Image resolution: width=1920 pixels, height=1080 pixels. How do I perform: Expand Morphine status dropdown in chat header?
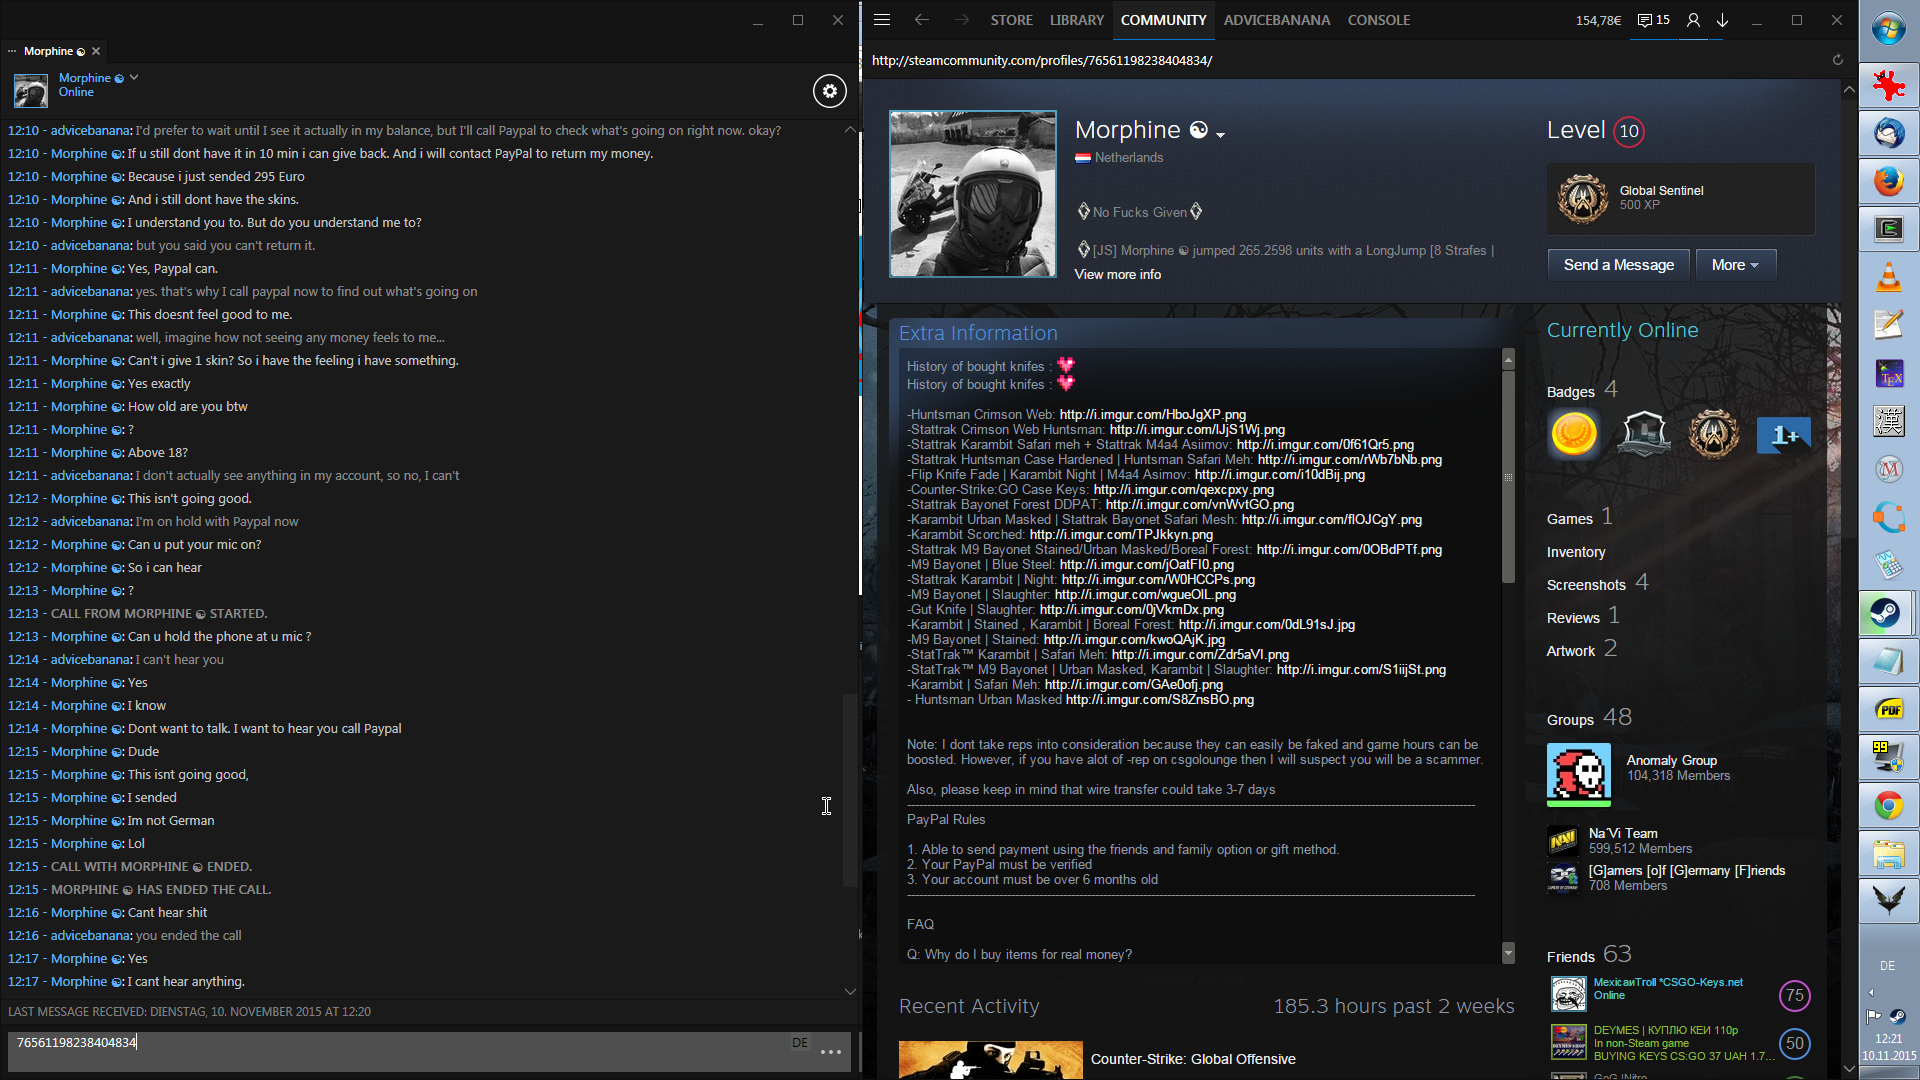134,77
